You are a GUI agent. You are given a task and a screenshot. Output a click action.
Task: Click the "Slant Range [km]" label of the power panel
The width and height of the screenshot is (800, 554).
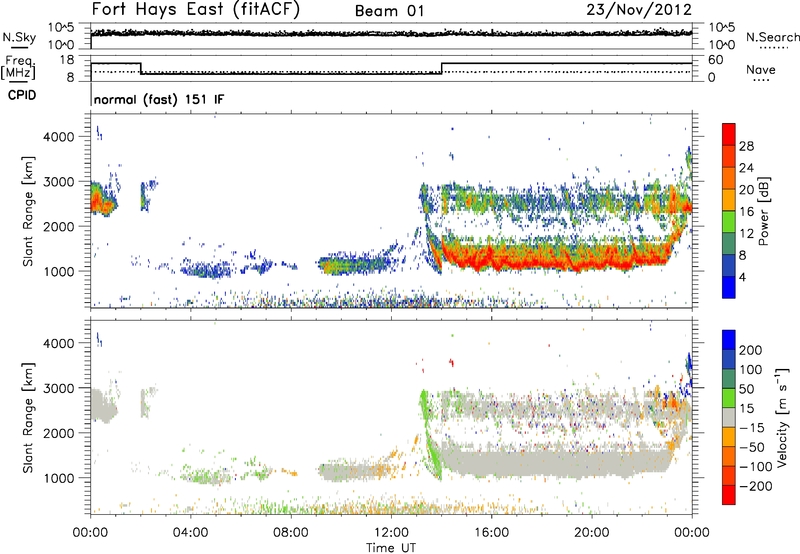point(28,211)
